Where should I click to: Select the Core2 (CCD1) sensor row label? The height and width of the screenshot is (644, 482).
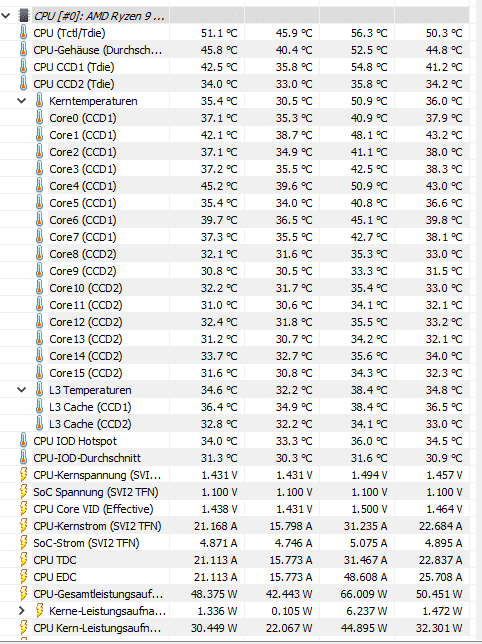[83, 152]
